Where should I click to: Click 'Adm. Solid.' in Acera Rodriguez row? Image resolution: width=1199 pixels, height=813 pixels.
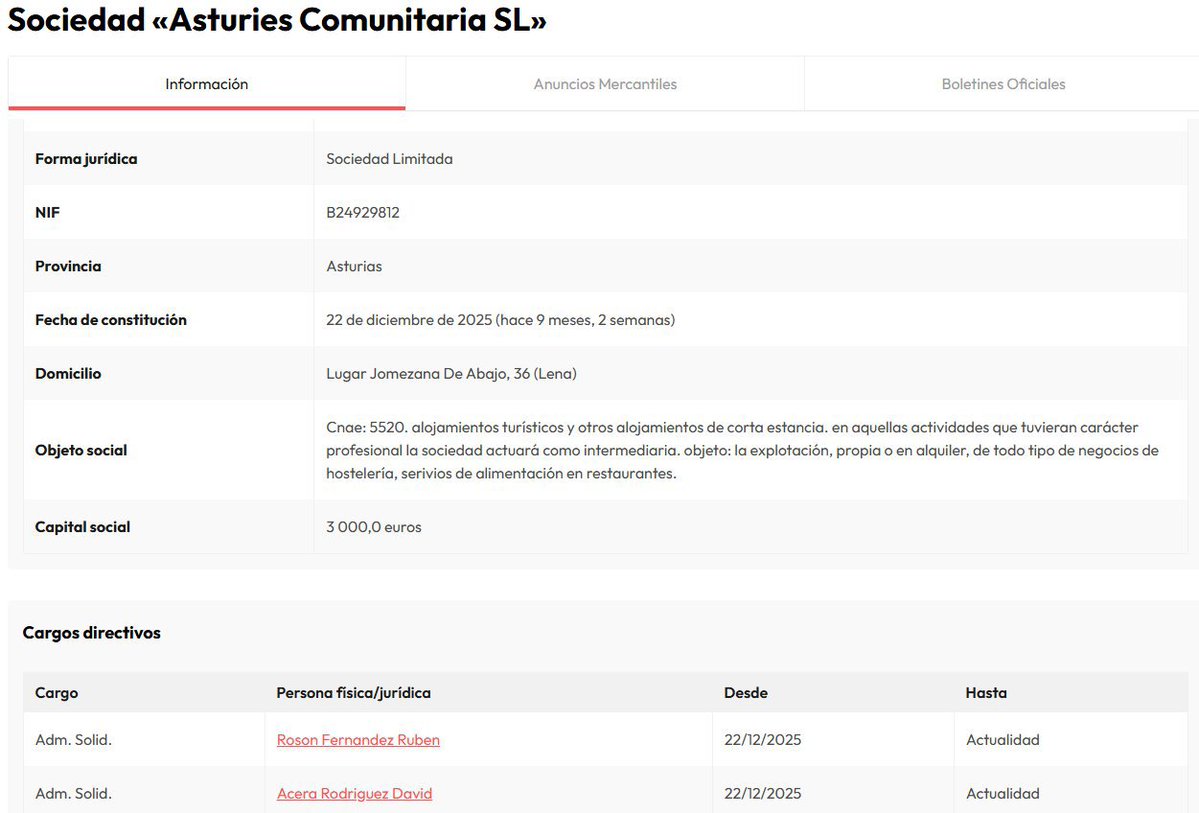pyautogui.click(x=73, y=793)
